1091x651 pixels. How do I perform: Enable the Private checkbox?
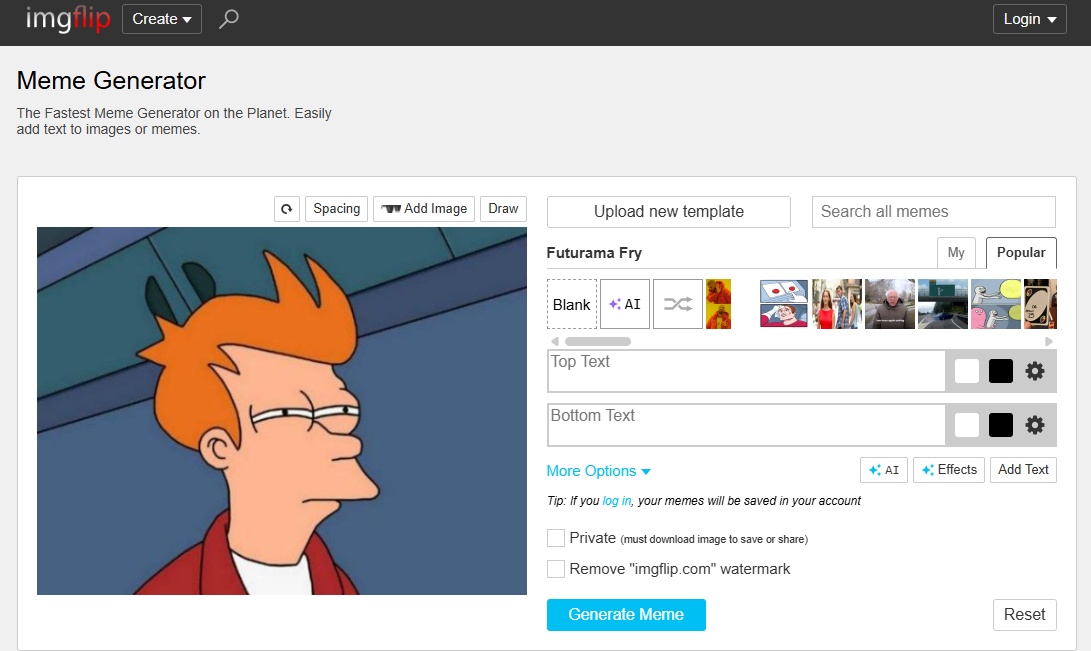(556, 538)
